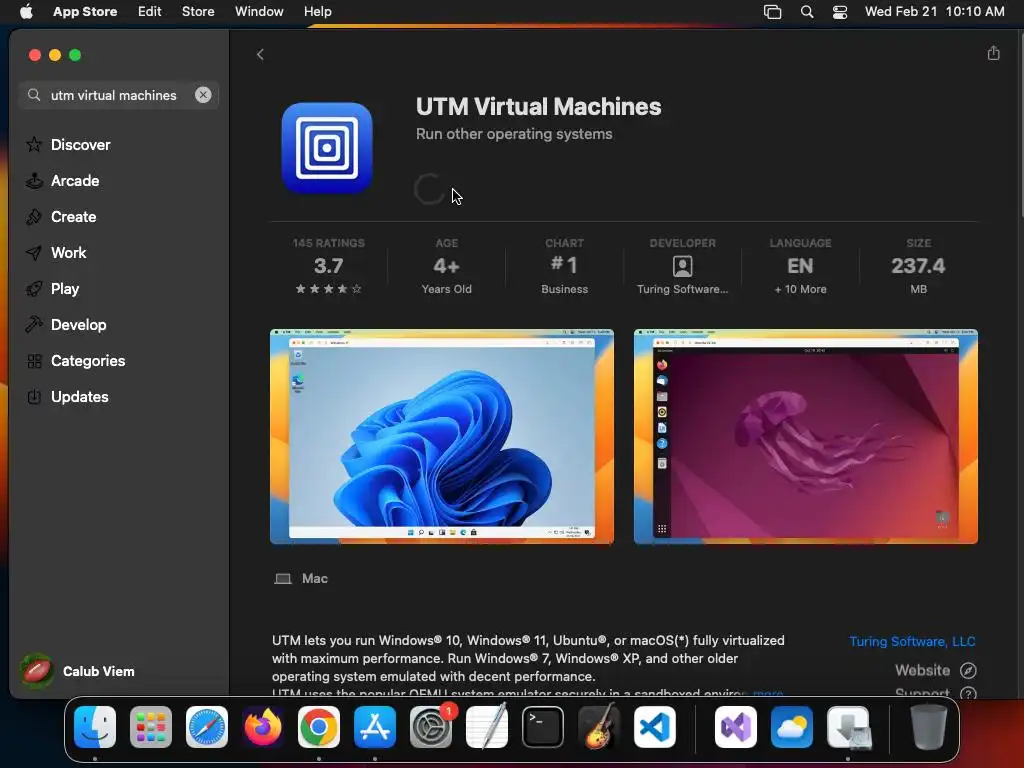Click the date and time in menu bar

934,11
